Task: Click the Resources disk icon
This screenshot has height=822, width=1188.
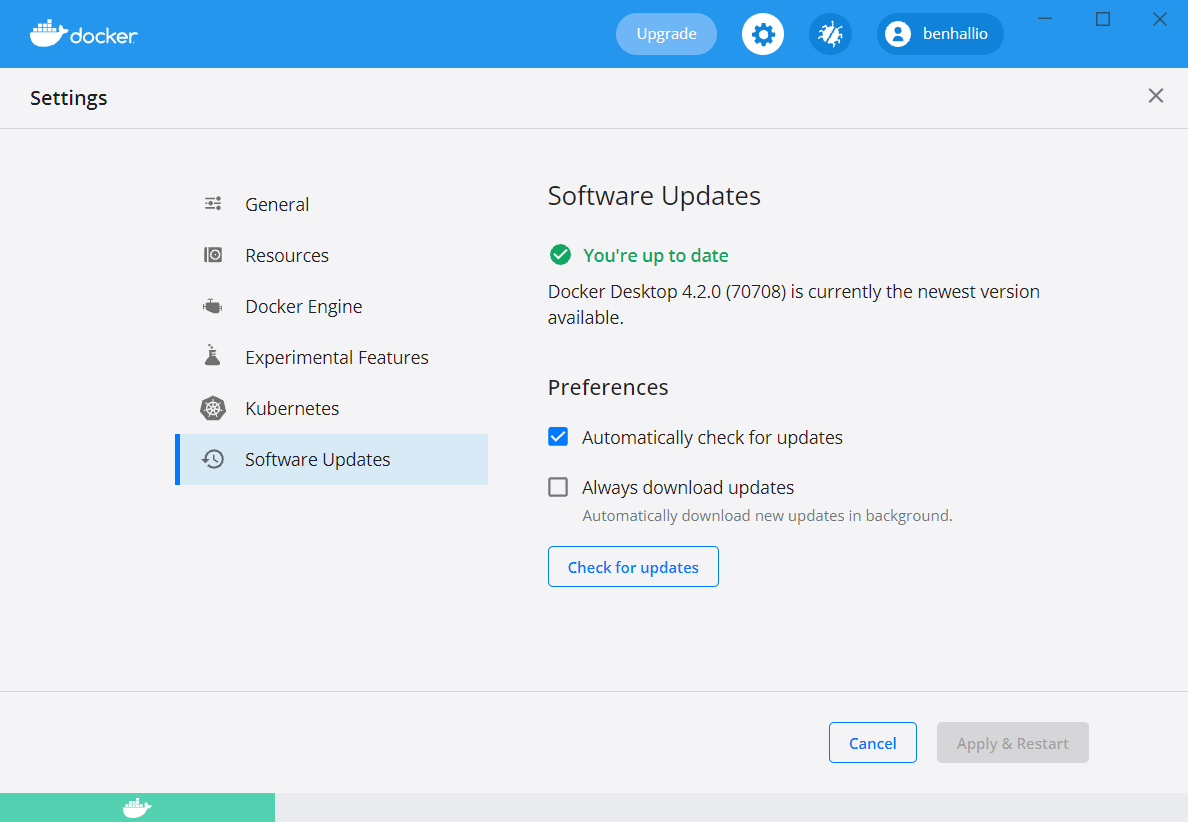Action: click(x=213, y=255)
